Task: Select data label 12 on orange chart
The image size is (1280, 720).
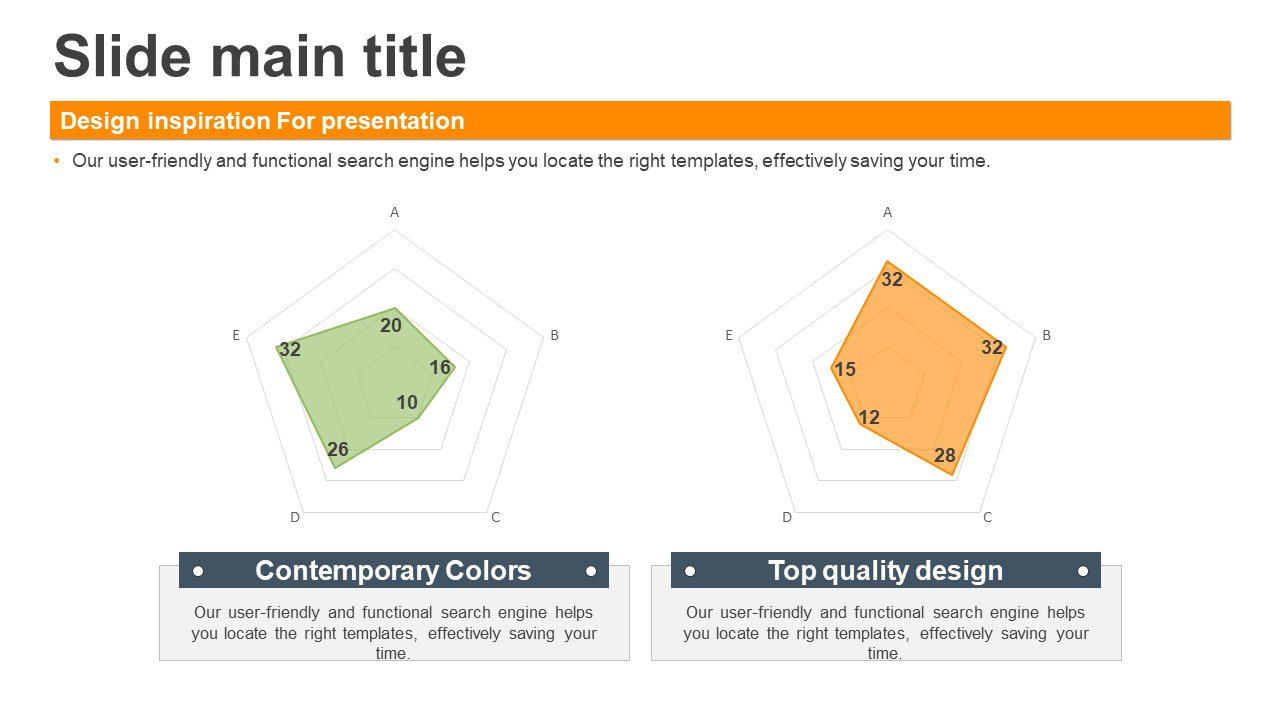Action: tap(870, 418)
